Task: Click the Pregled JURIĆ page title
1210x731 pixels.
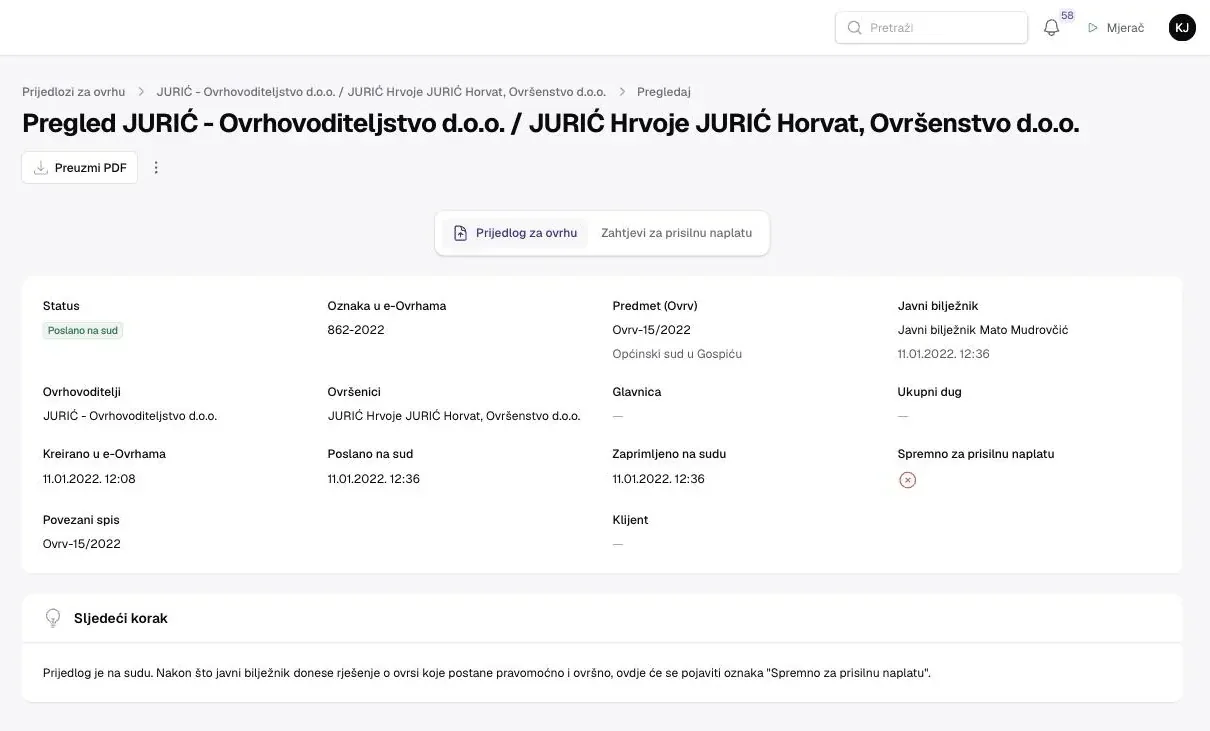Action: pos(551,124)
